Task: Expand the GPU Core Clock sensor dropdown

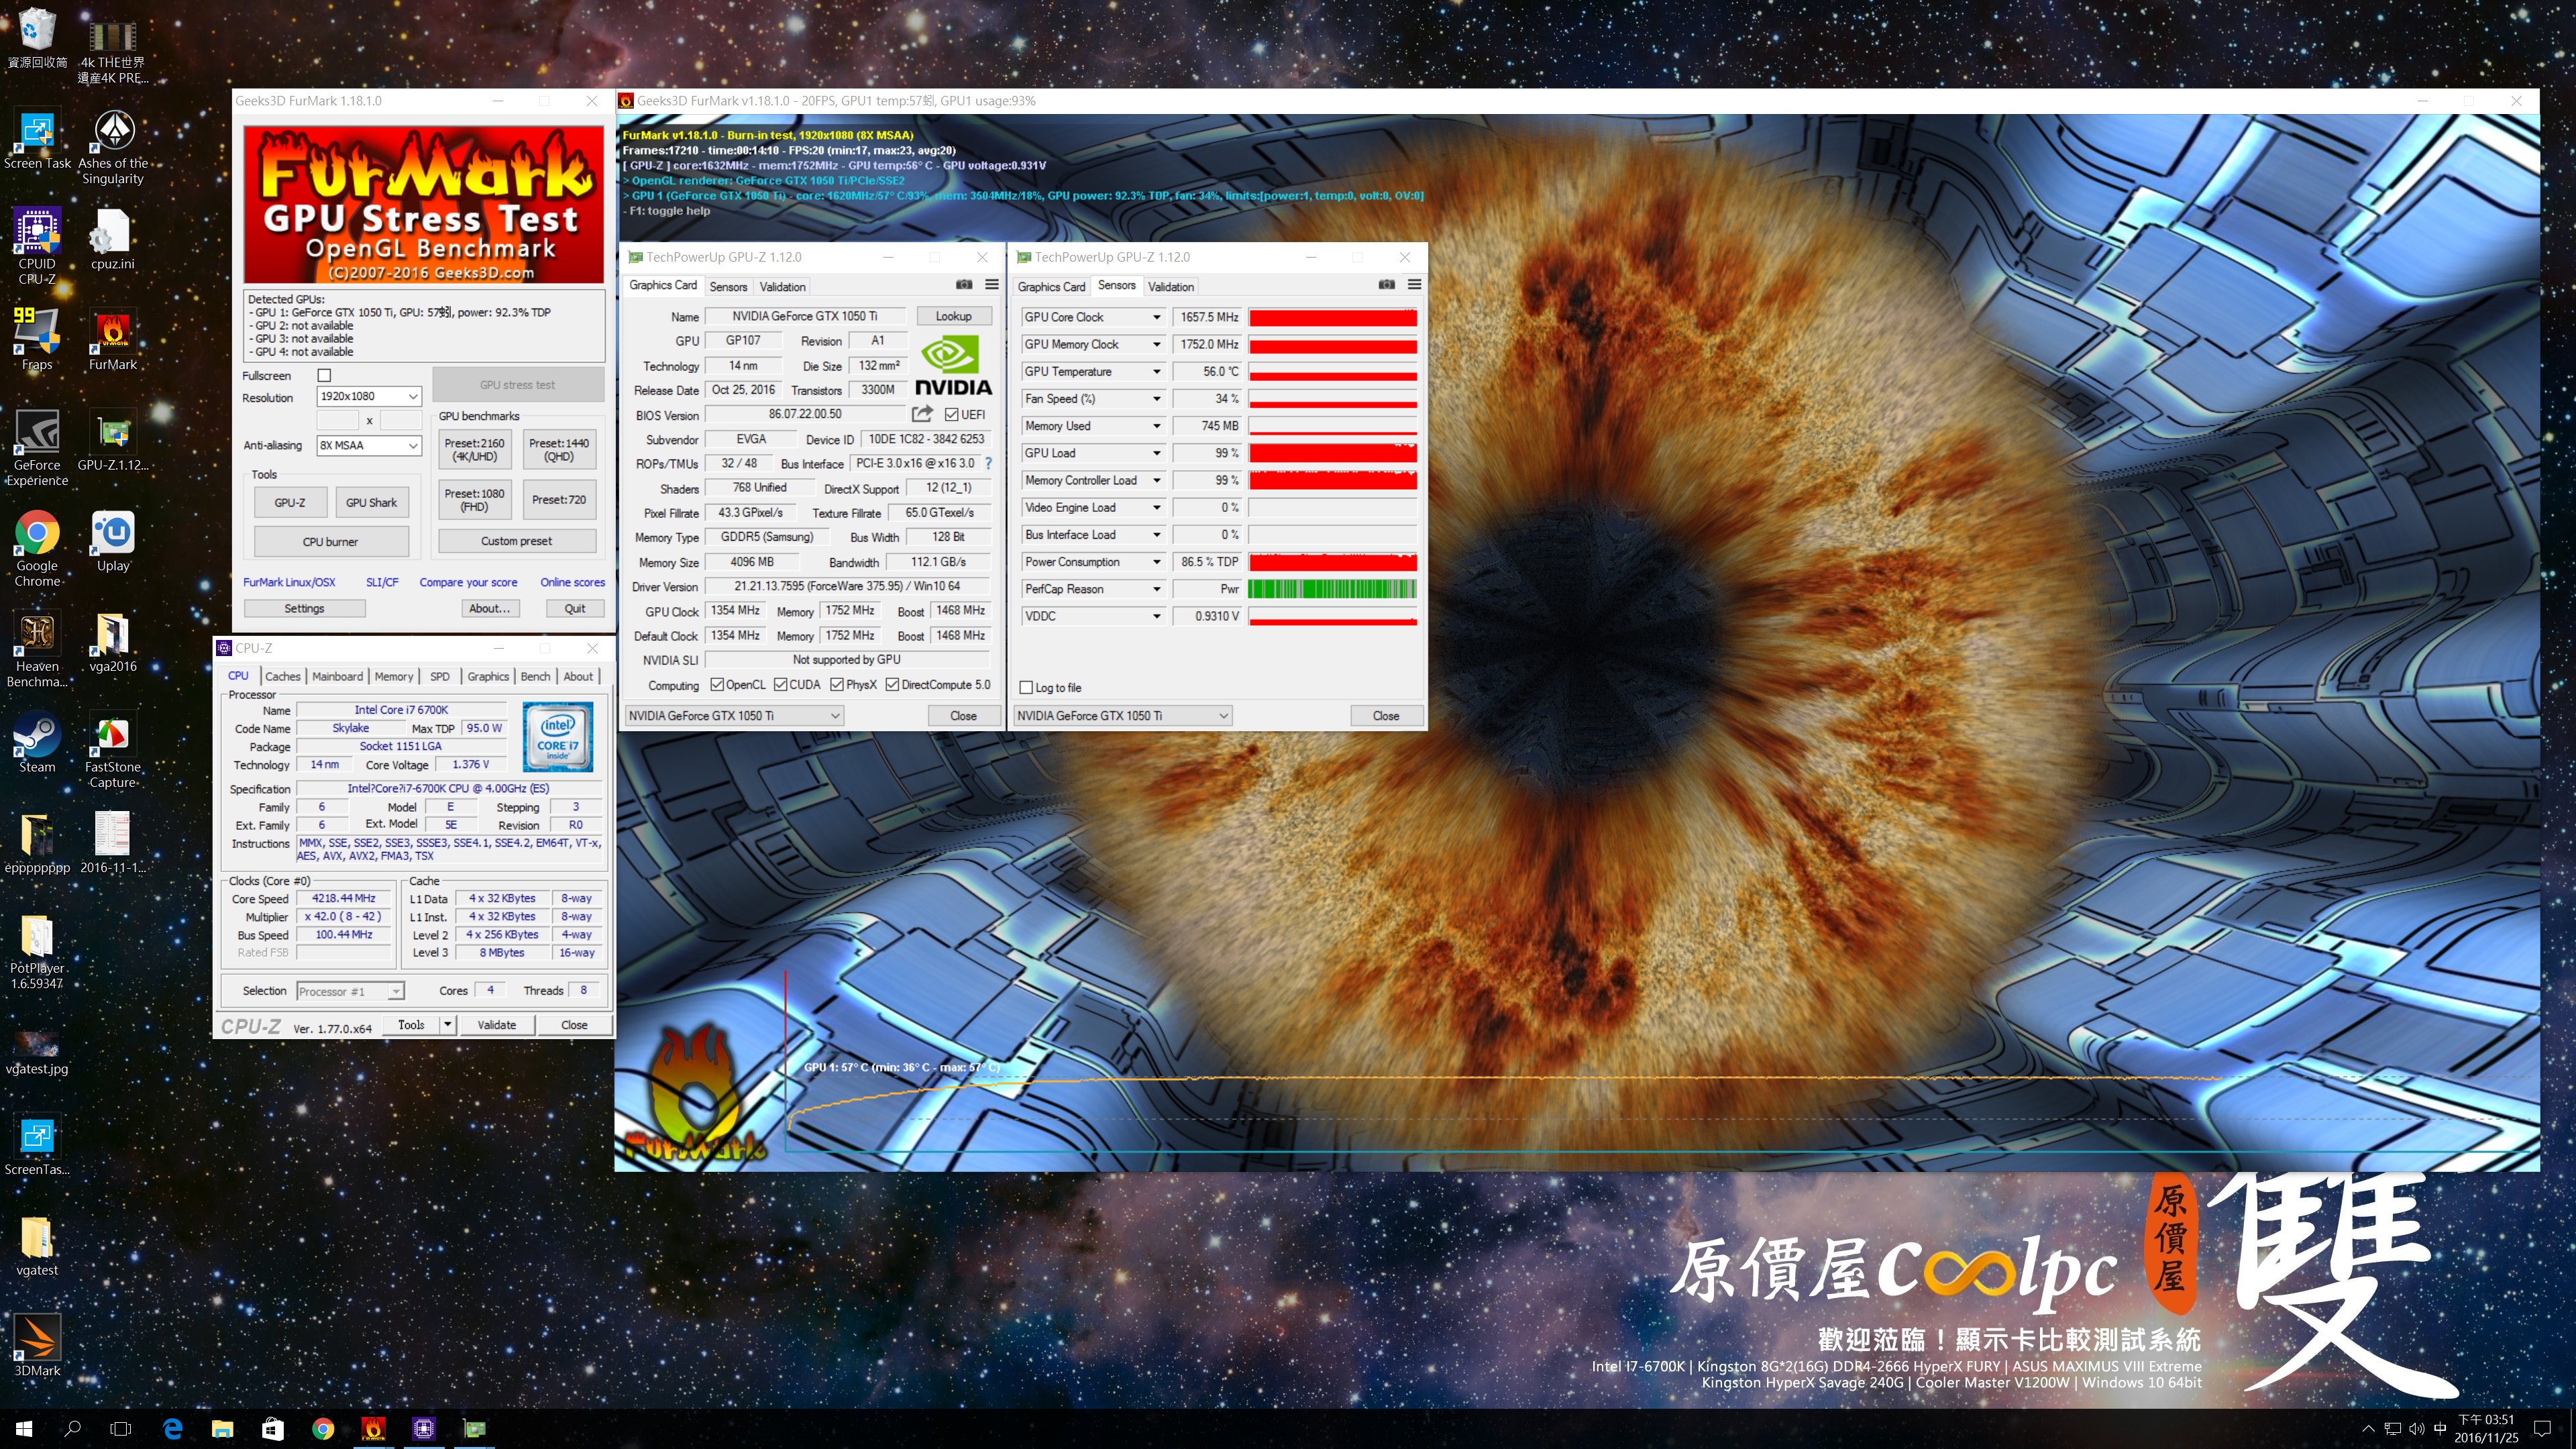Action: point(1157,317)
